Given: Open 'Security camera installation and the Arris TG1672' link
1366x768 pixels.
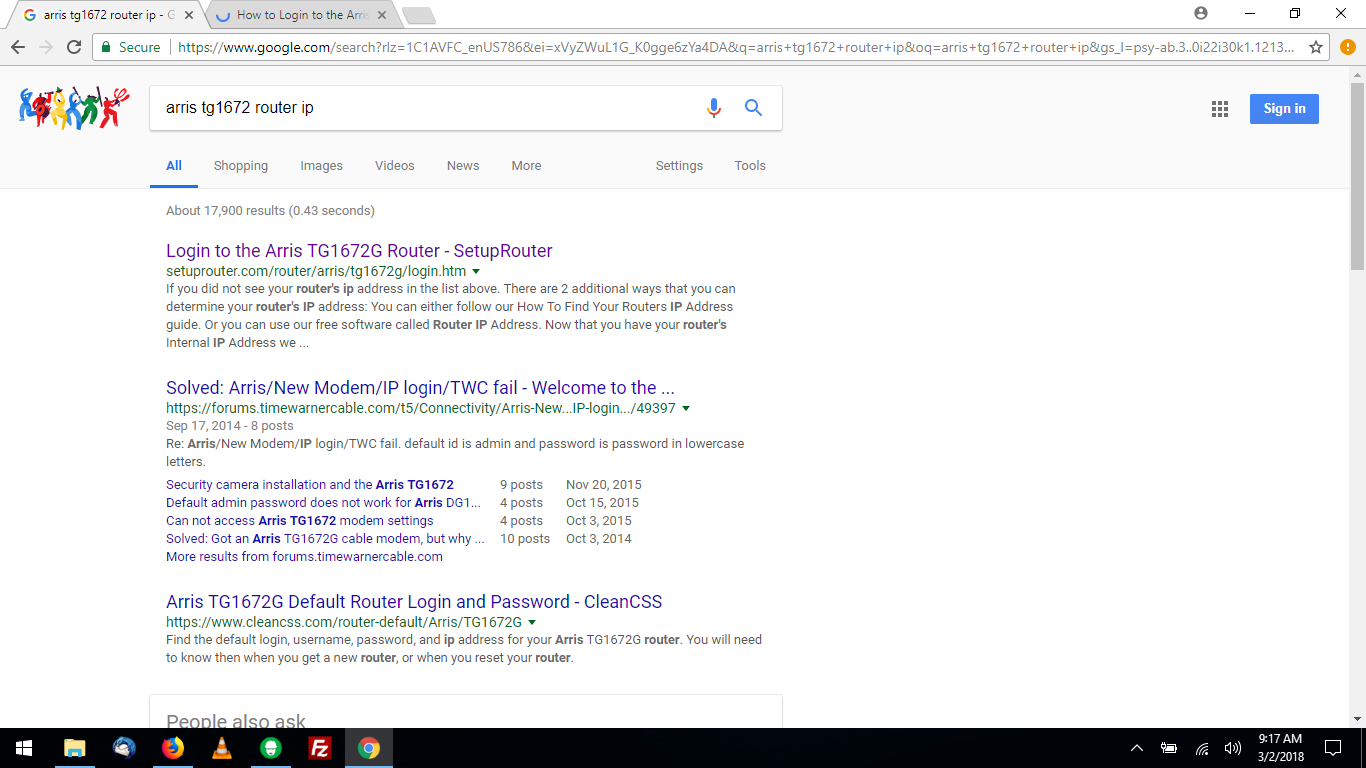Looking at the screenshot, I should pos(310,485).
